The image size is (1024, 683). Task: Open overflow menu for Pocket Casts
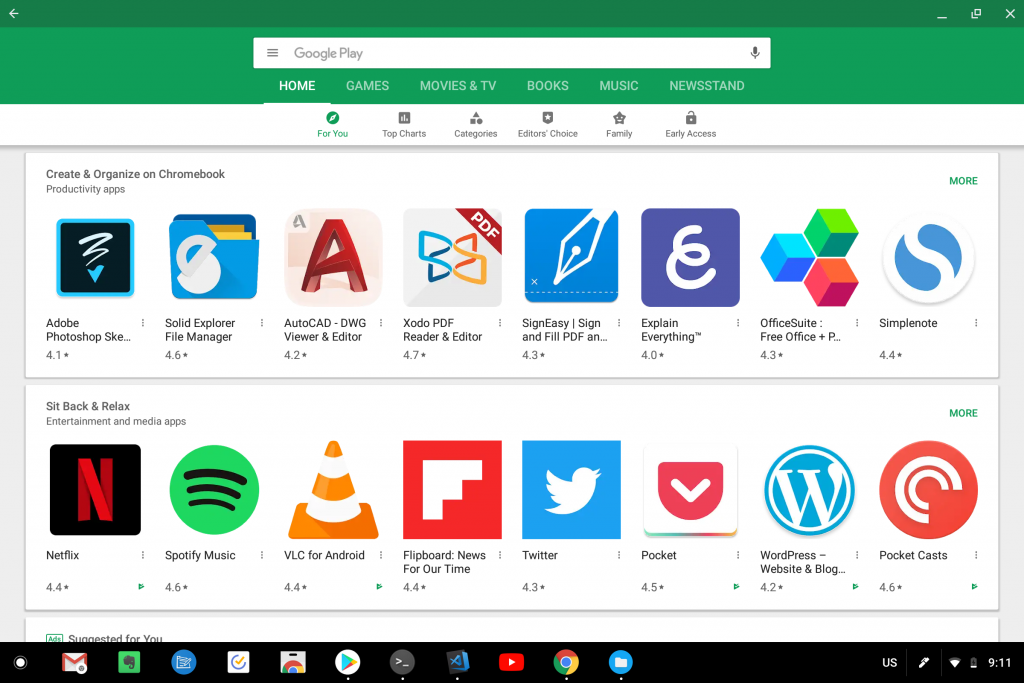pyautogui.click(x=976, y=555)
